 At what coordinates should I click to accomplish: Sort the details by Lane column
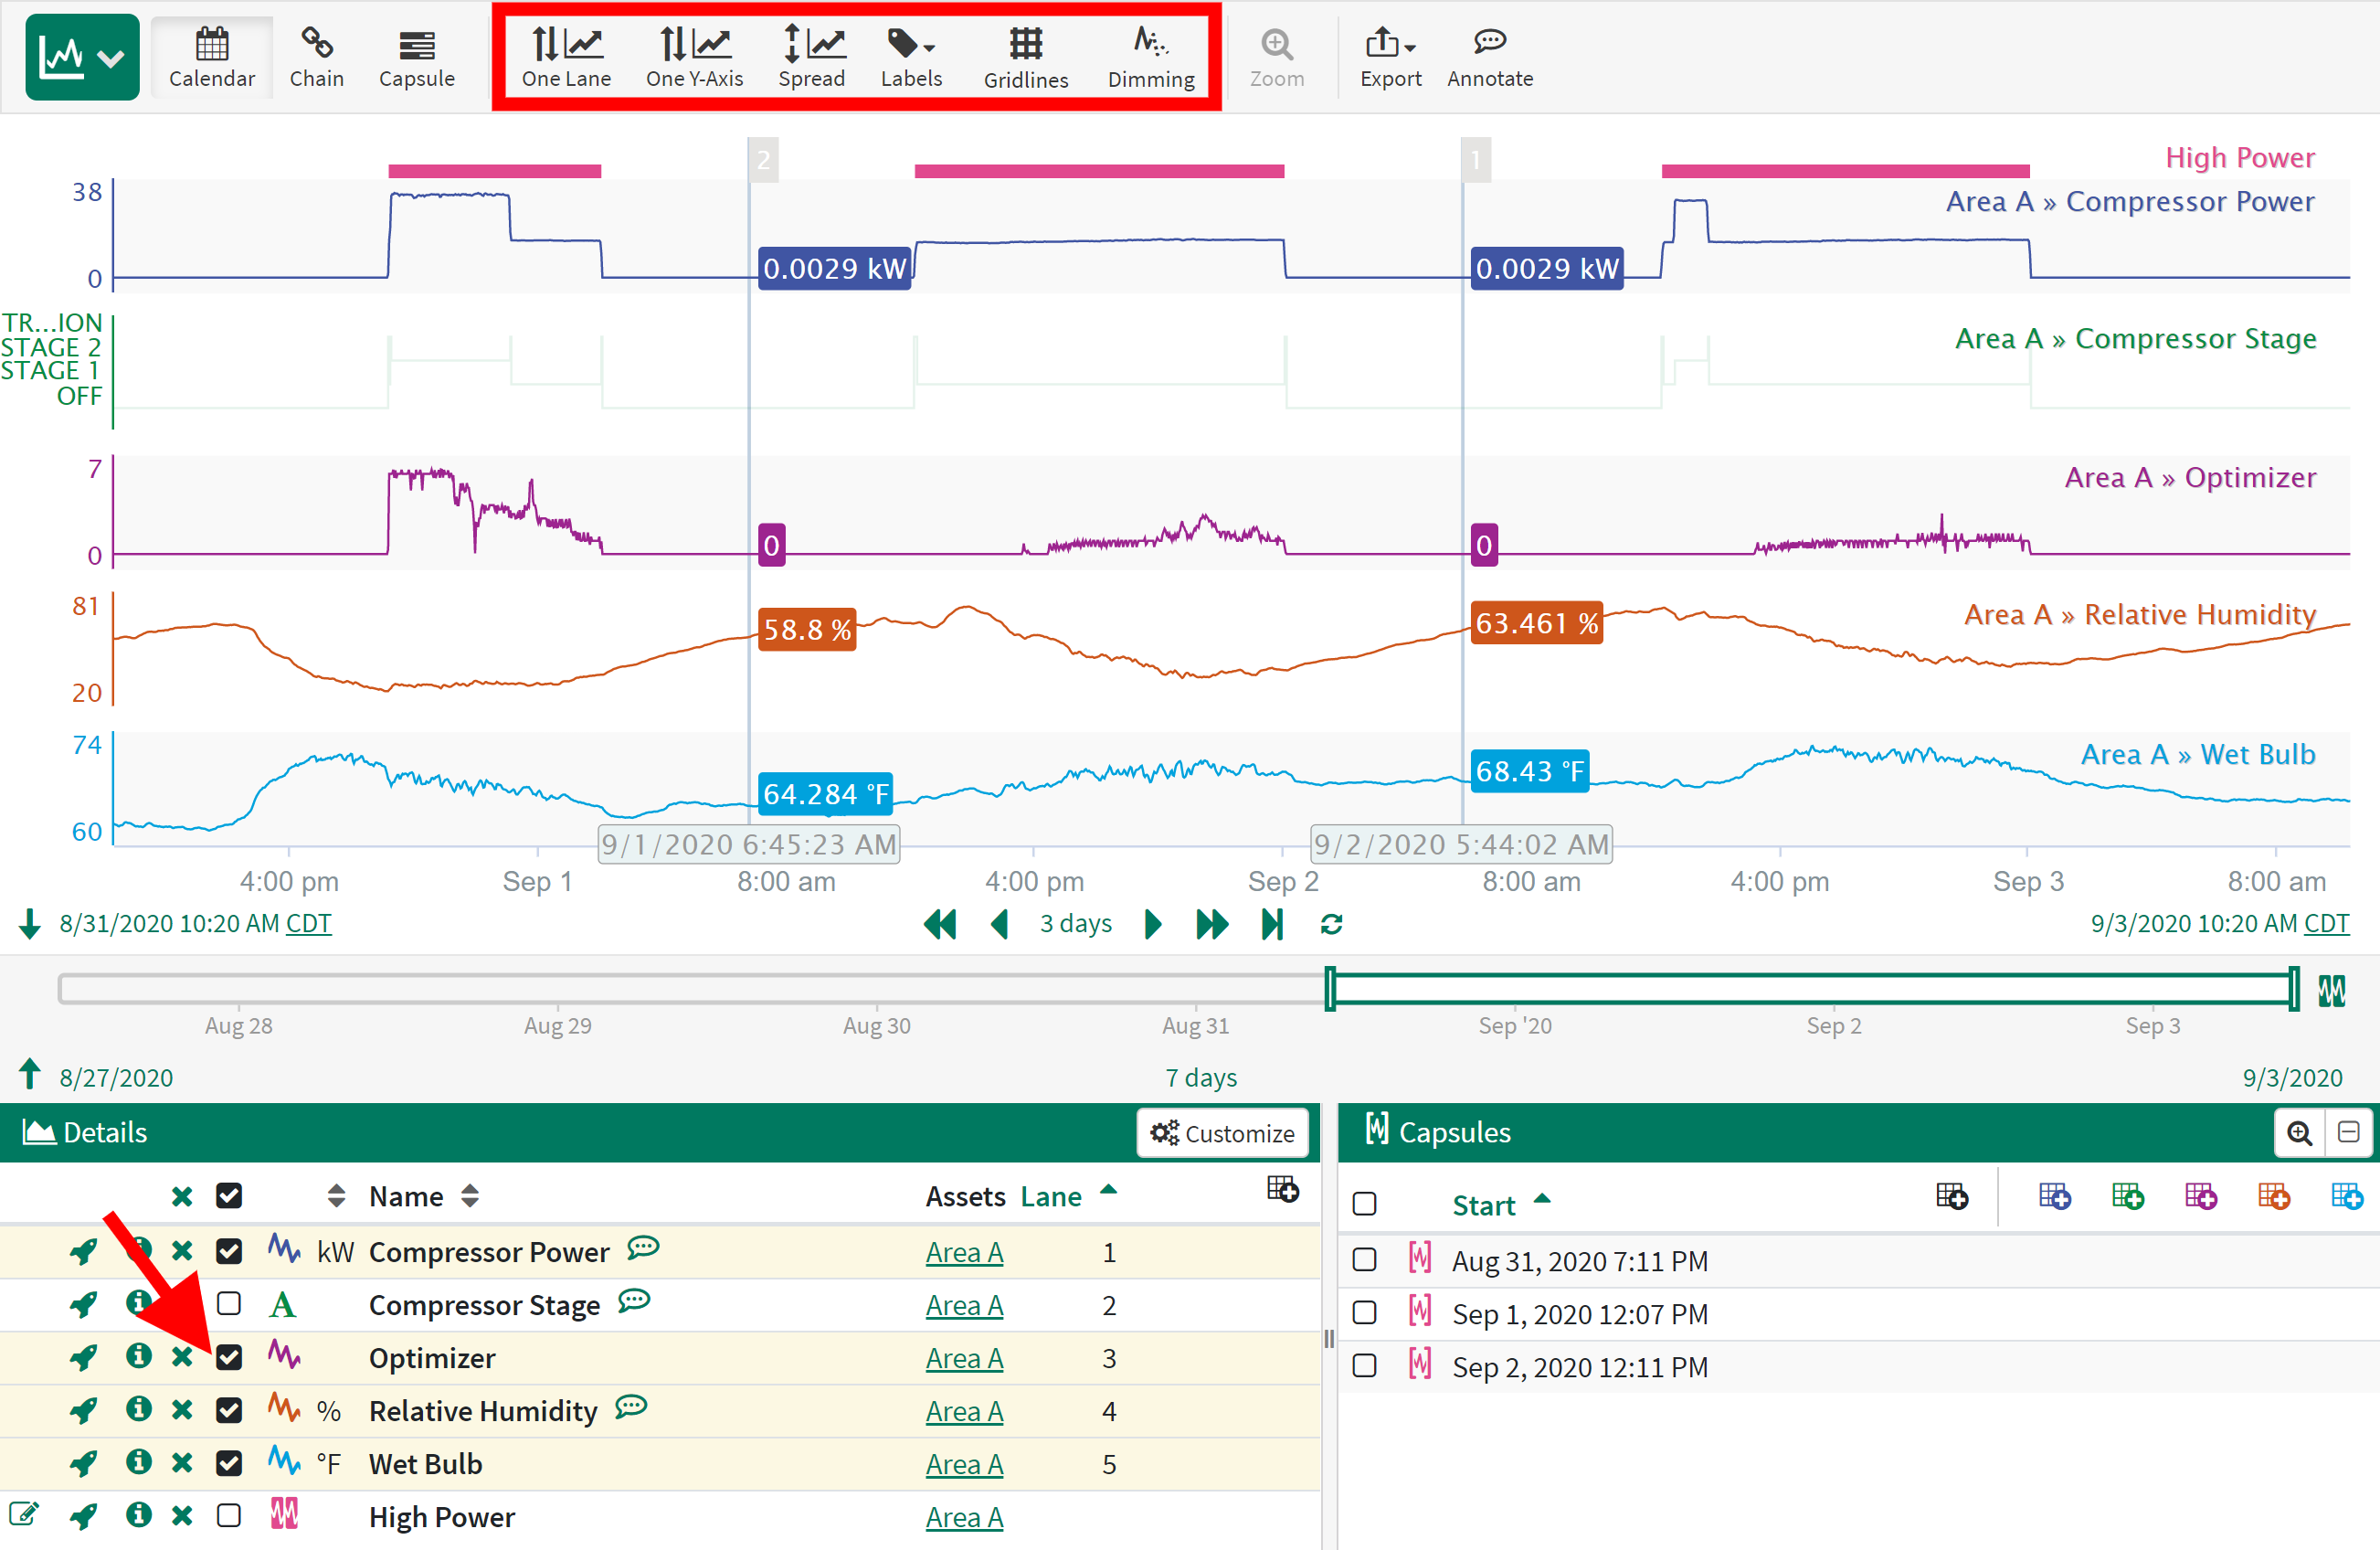point(1051,1196)
